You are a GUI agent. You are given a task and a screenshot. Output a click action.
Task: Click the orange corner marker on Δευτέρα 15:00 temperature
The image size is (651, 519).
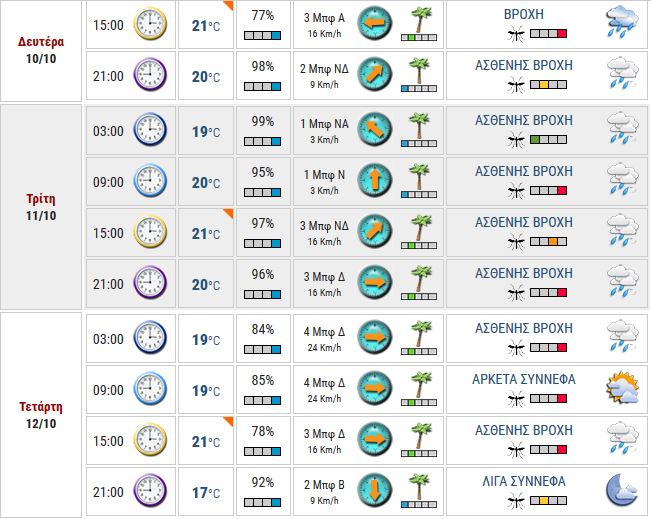(x=229, y=5)
